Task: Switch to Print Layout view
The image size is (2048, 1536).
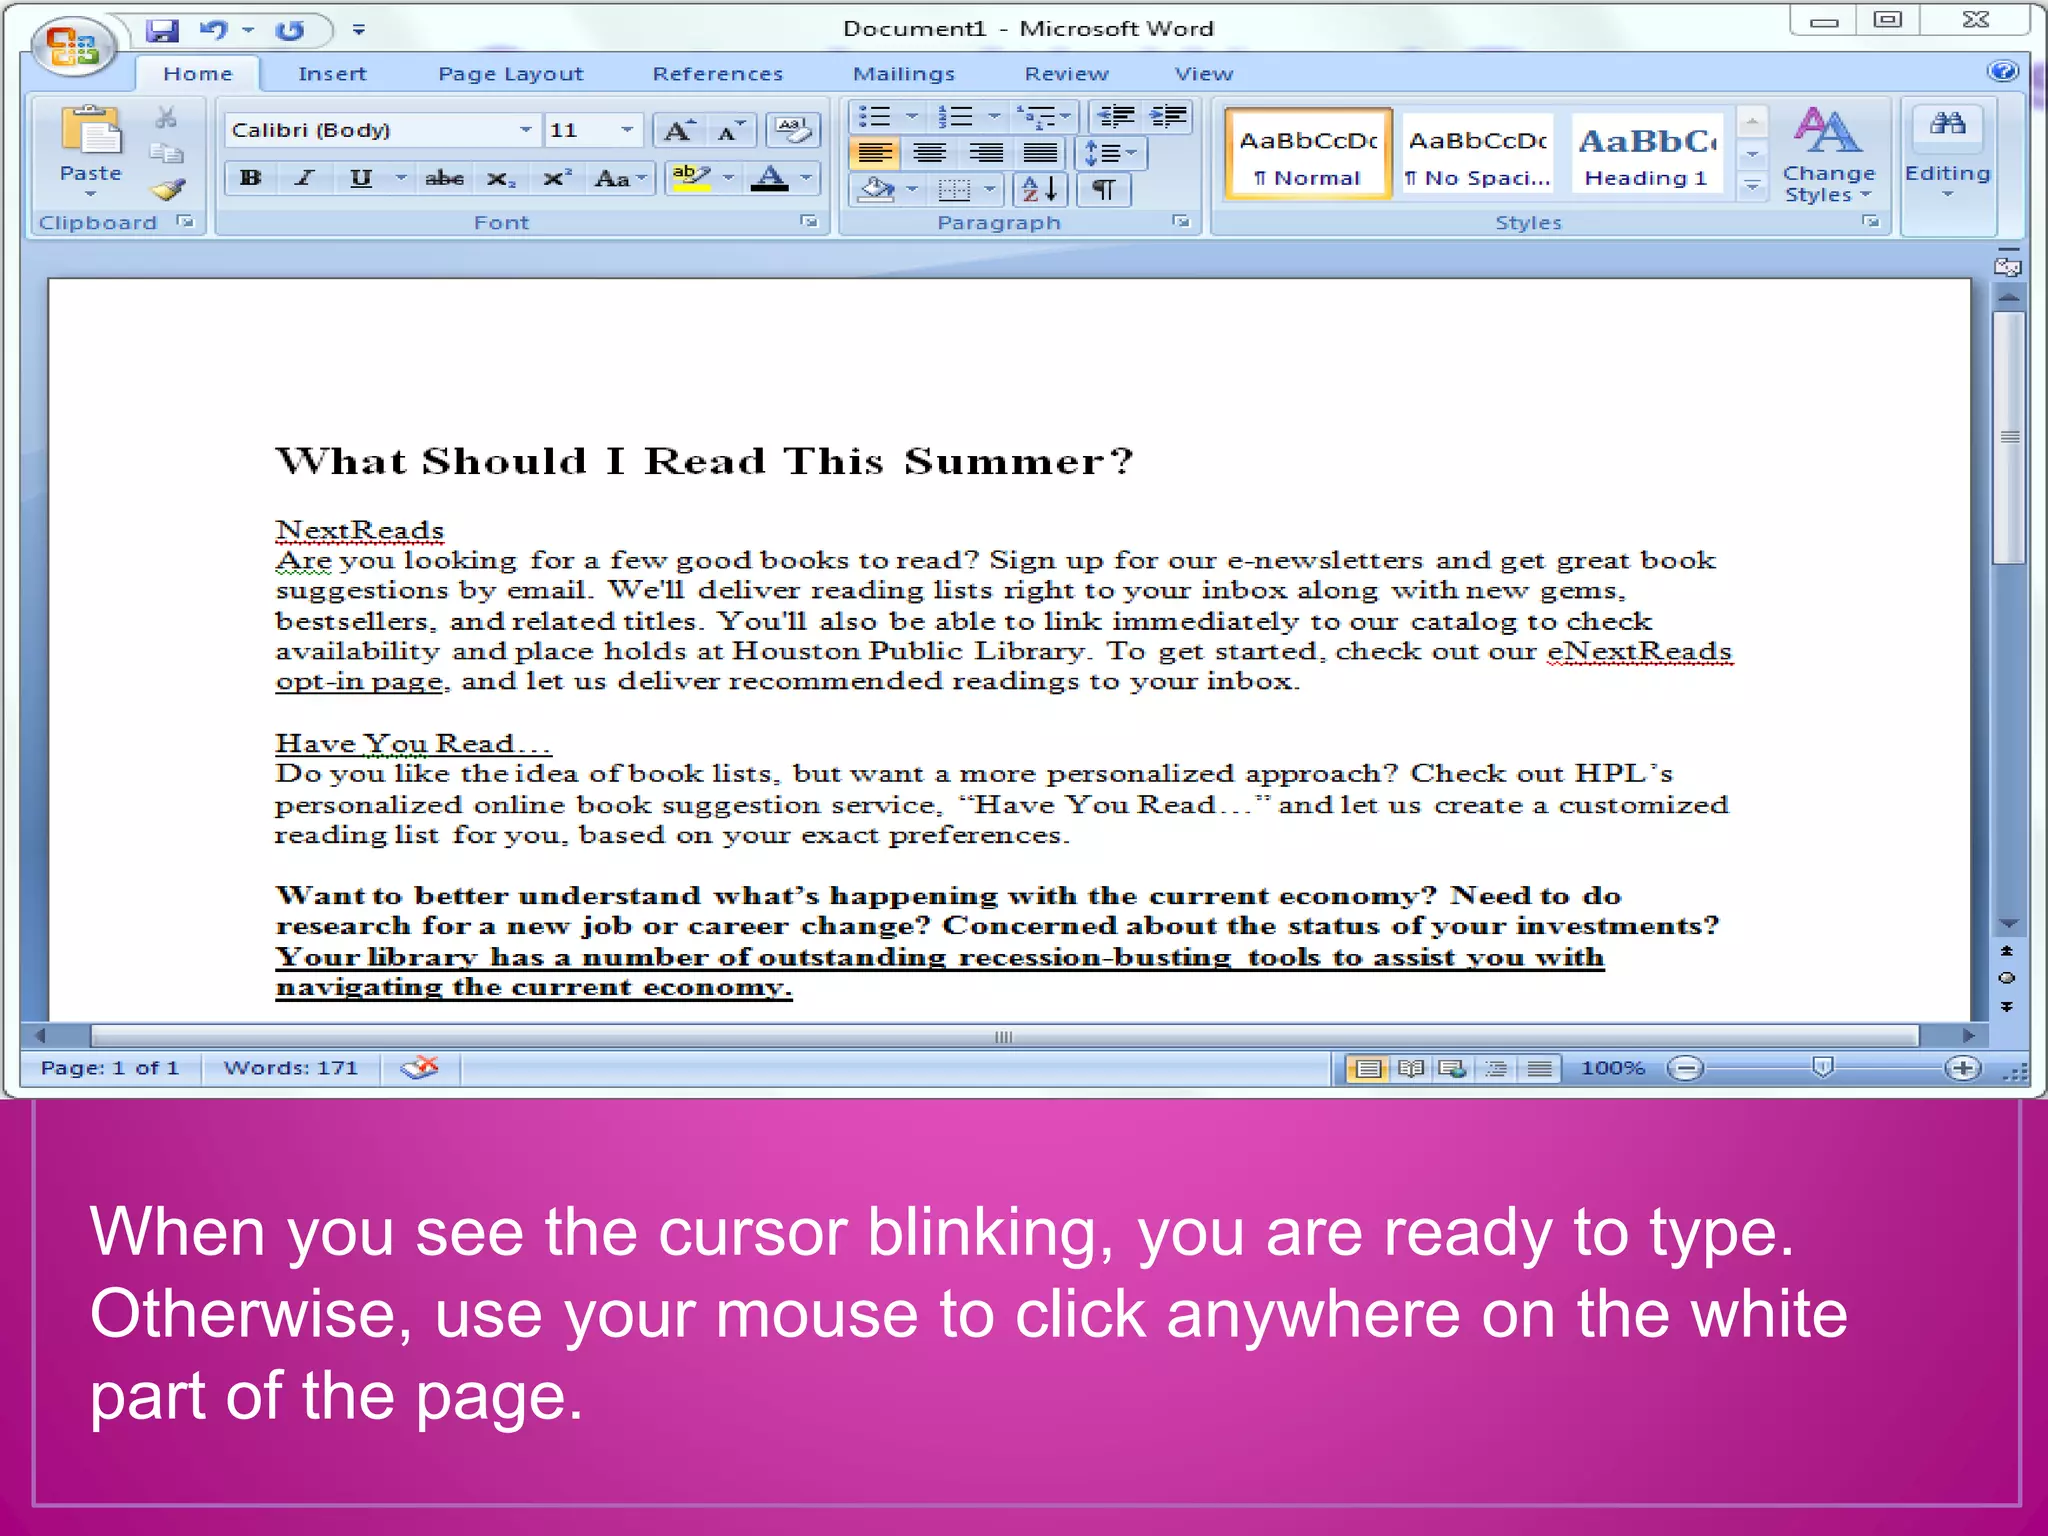Action: 1367,1069
